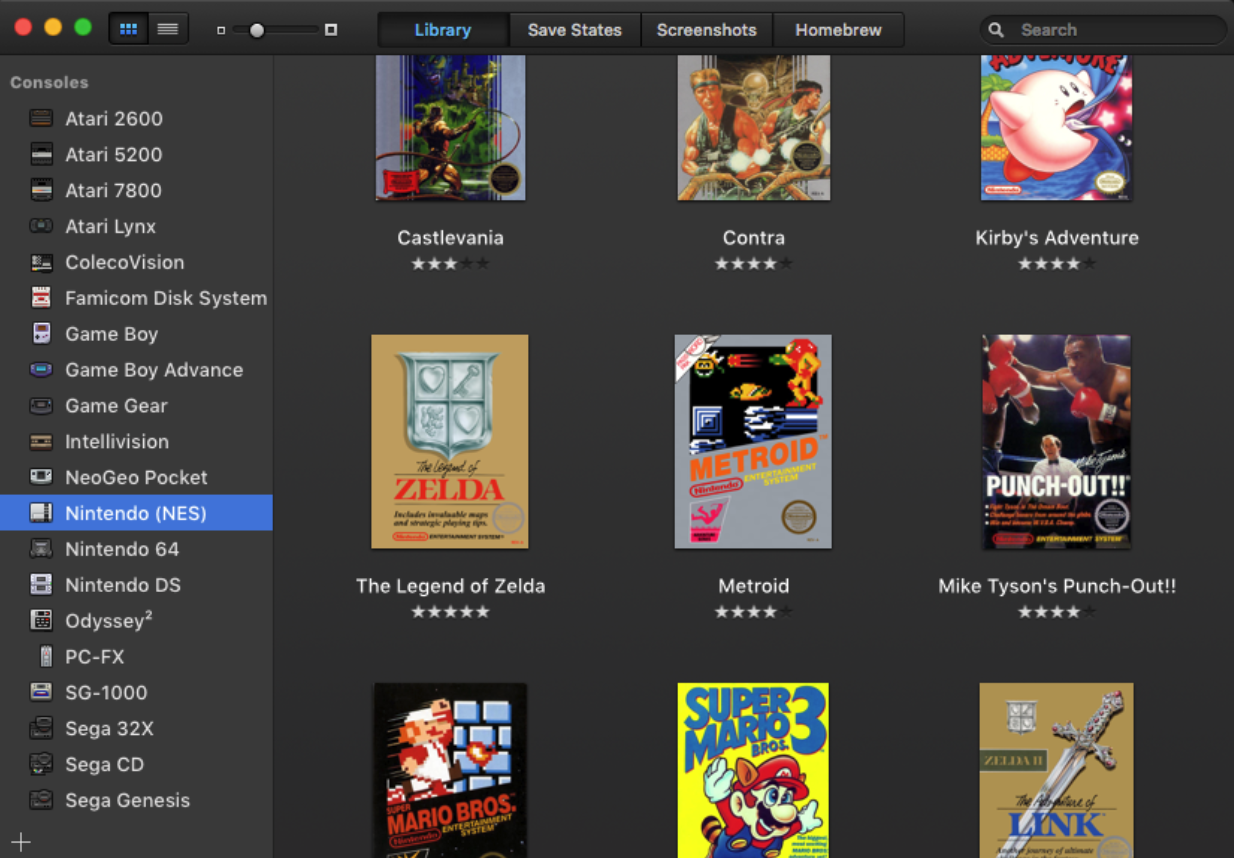This screenshot has height=858, width=1234.
Task: Select the Atari 5200 console icon
Action: tap(41, 155)
